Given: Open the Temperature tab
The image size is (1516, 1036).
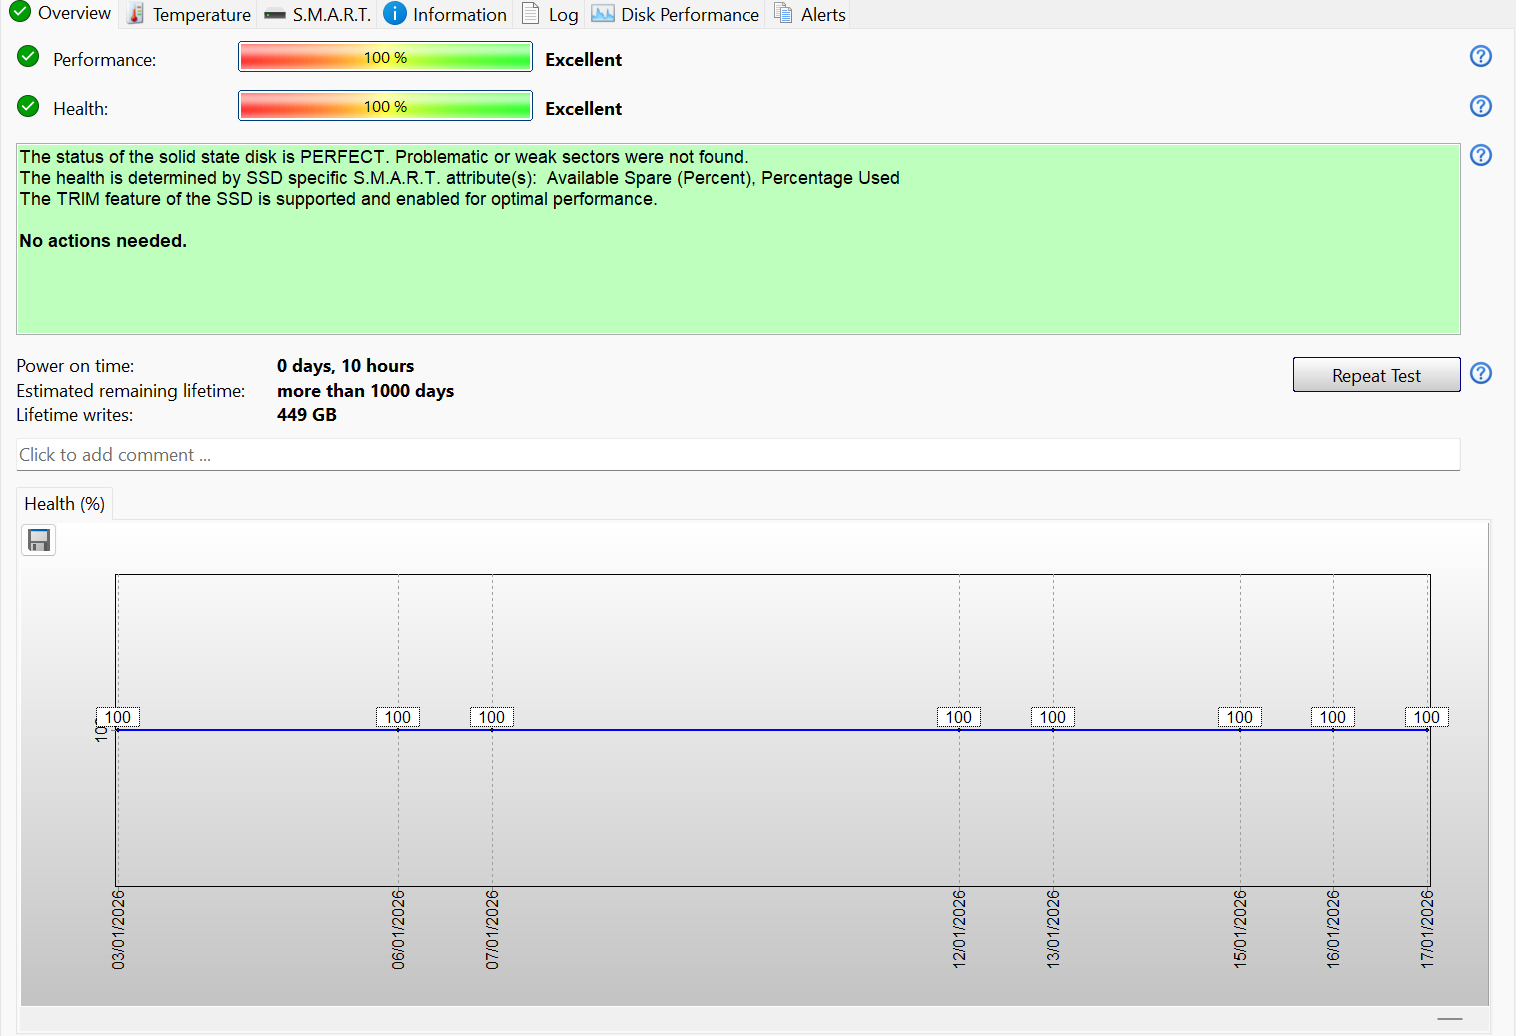Looking at the screenshot, I should coord(189,14).
